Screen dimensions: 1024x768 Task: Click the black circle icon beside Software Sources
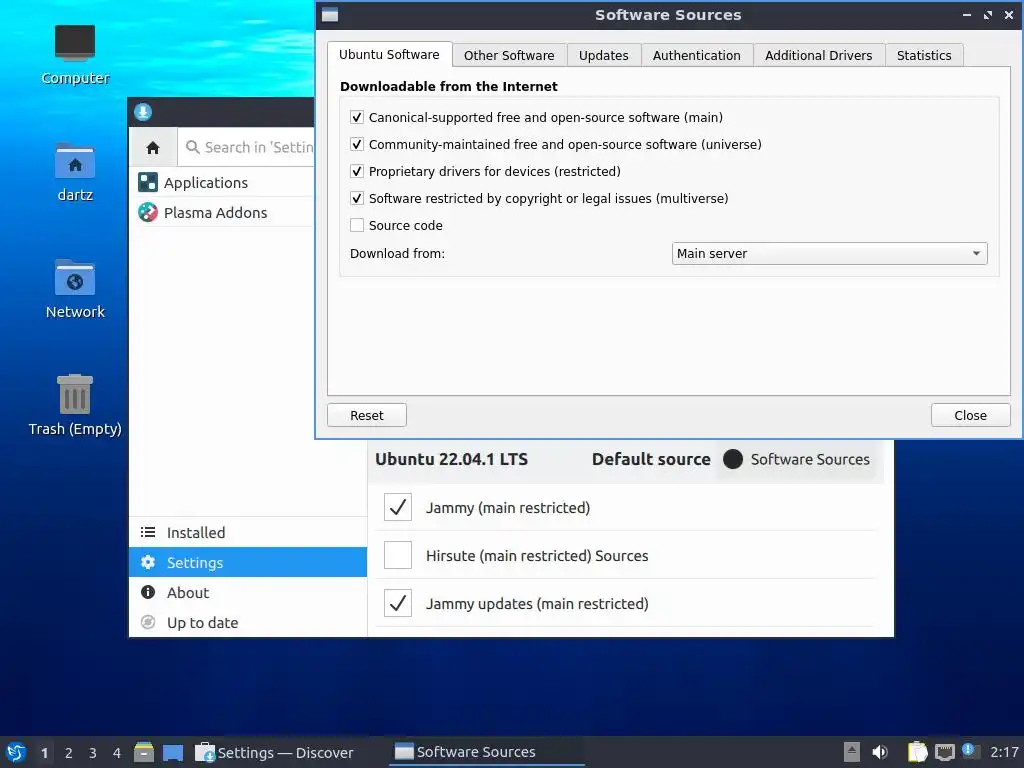tap(733, 459)
